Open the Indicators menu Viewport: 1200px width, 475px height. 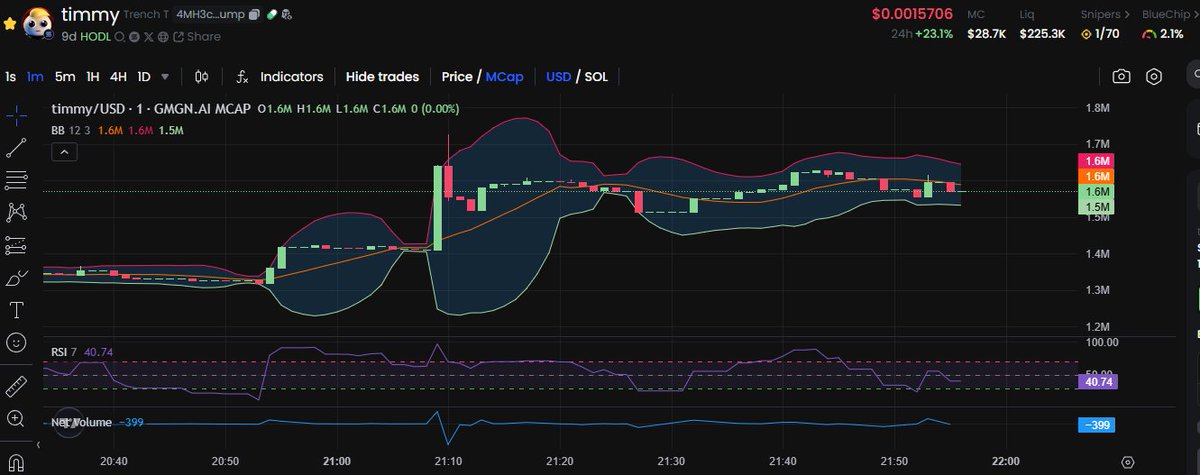point(292,77)
